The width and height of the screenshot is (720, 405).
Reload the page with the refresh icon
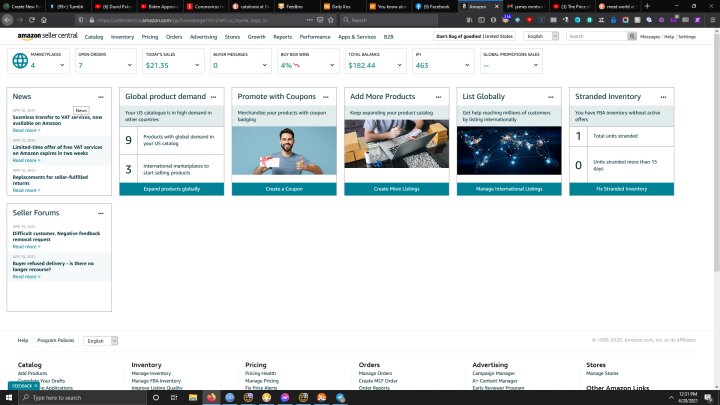pyautogui.click(x=32, y=20)
